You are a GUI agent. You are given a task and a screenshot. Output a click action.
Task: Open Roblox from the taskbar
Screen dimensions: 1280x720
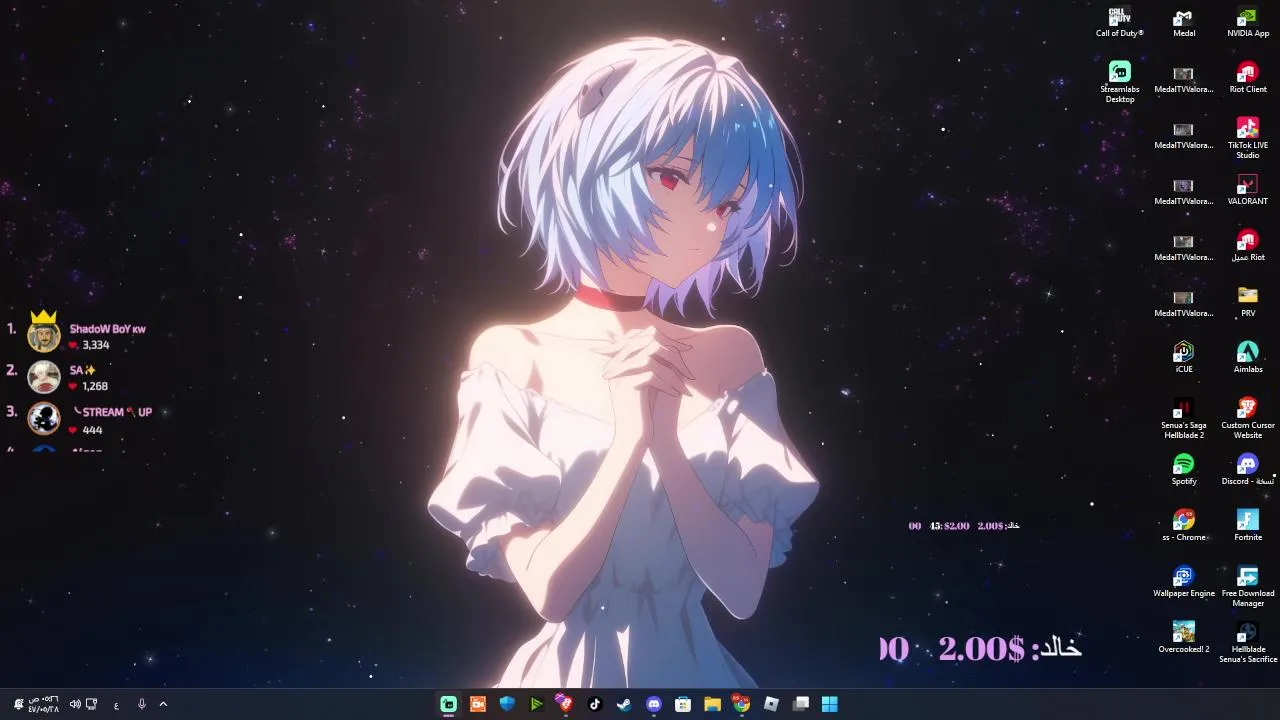(771, 704)
